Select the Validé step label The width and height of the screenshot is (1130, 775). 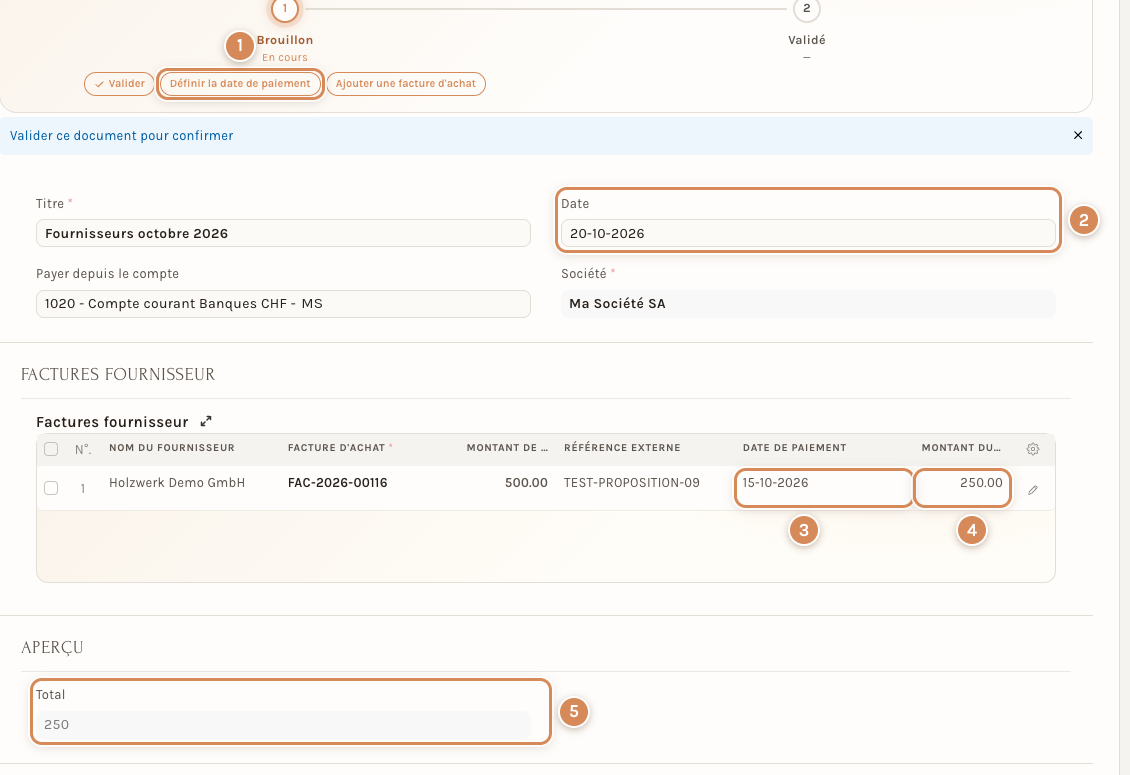point(806,40)
